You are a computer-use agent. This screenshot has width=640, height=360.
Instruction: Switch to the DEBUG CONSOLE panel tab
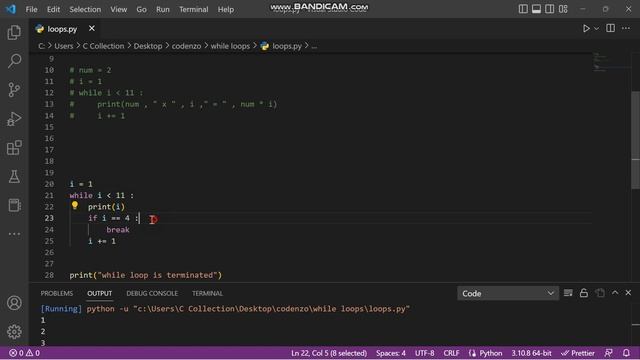click(x=152, y=293)
